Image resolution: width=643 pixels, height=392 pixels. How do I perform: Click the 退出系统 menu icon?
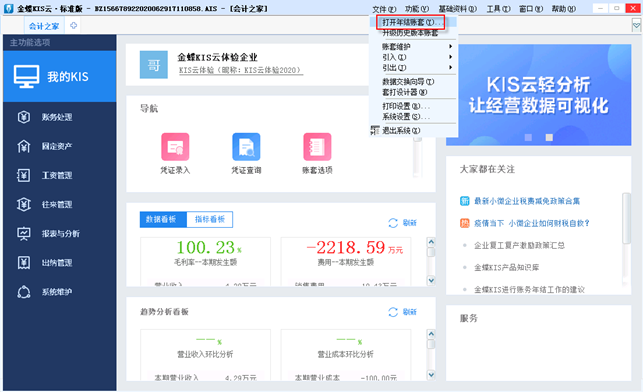click(x=374, y=130)
